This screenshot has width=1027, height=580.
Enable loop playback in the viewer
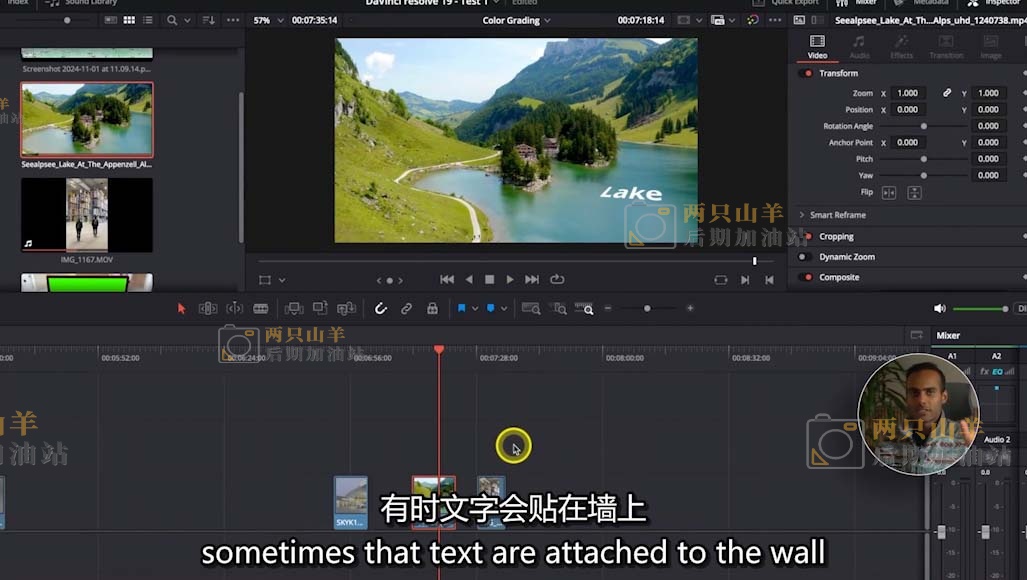click(x=557, y=280)
